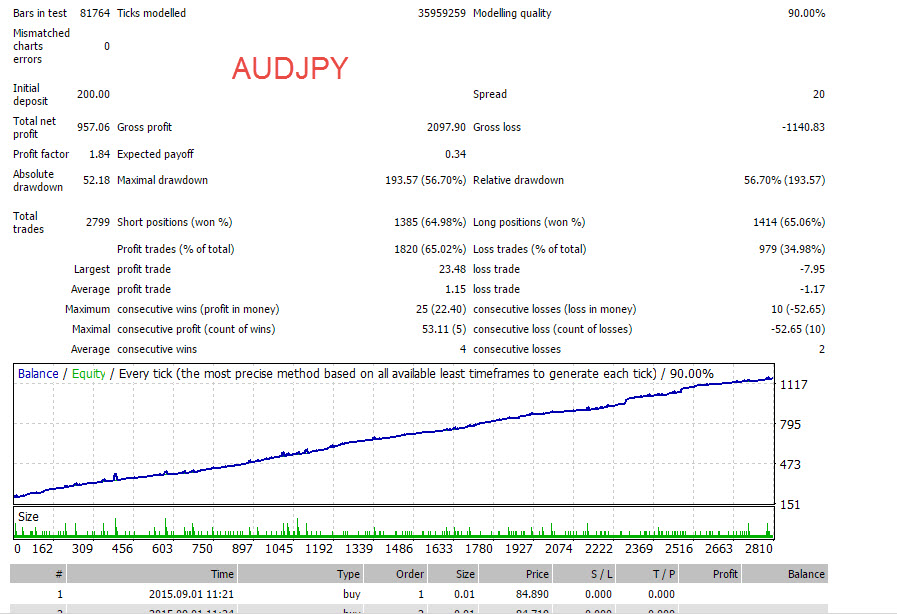
Task: Click the chart axis value 795
Action: pos(791,425)
